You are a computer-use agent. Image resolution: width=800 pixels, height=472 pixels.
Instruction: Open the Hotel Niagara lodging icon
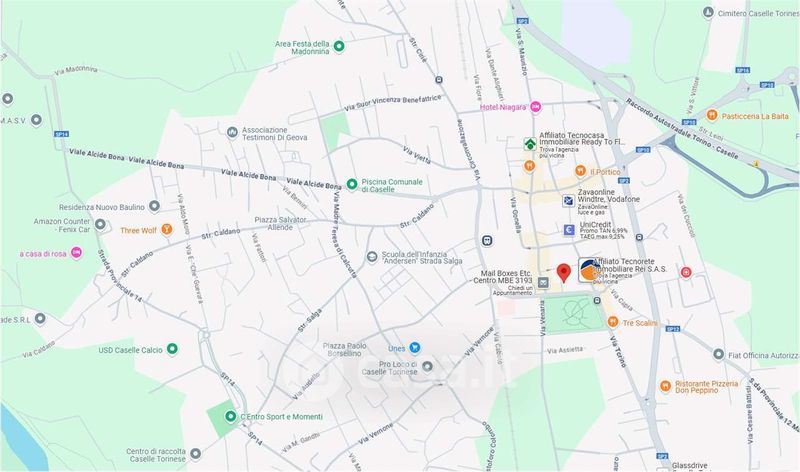pyautogui.click(x=535, y=107)
